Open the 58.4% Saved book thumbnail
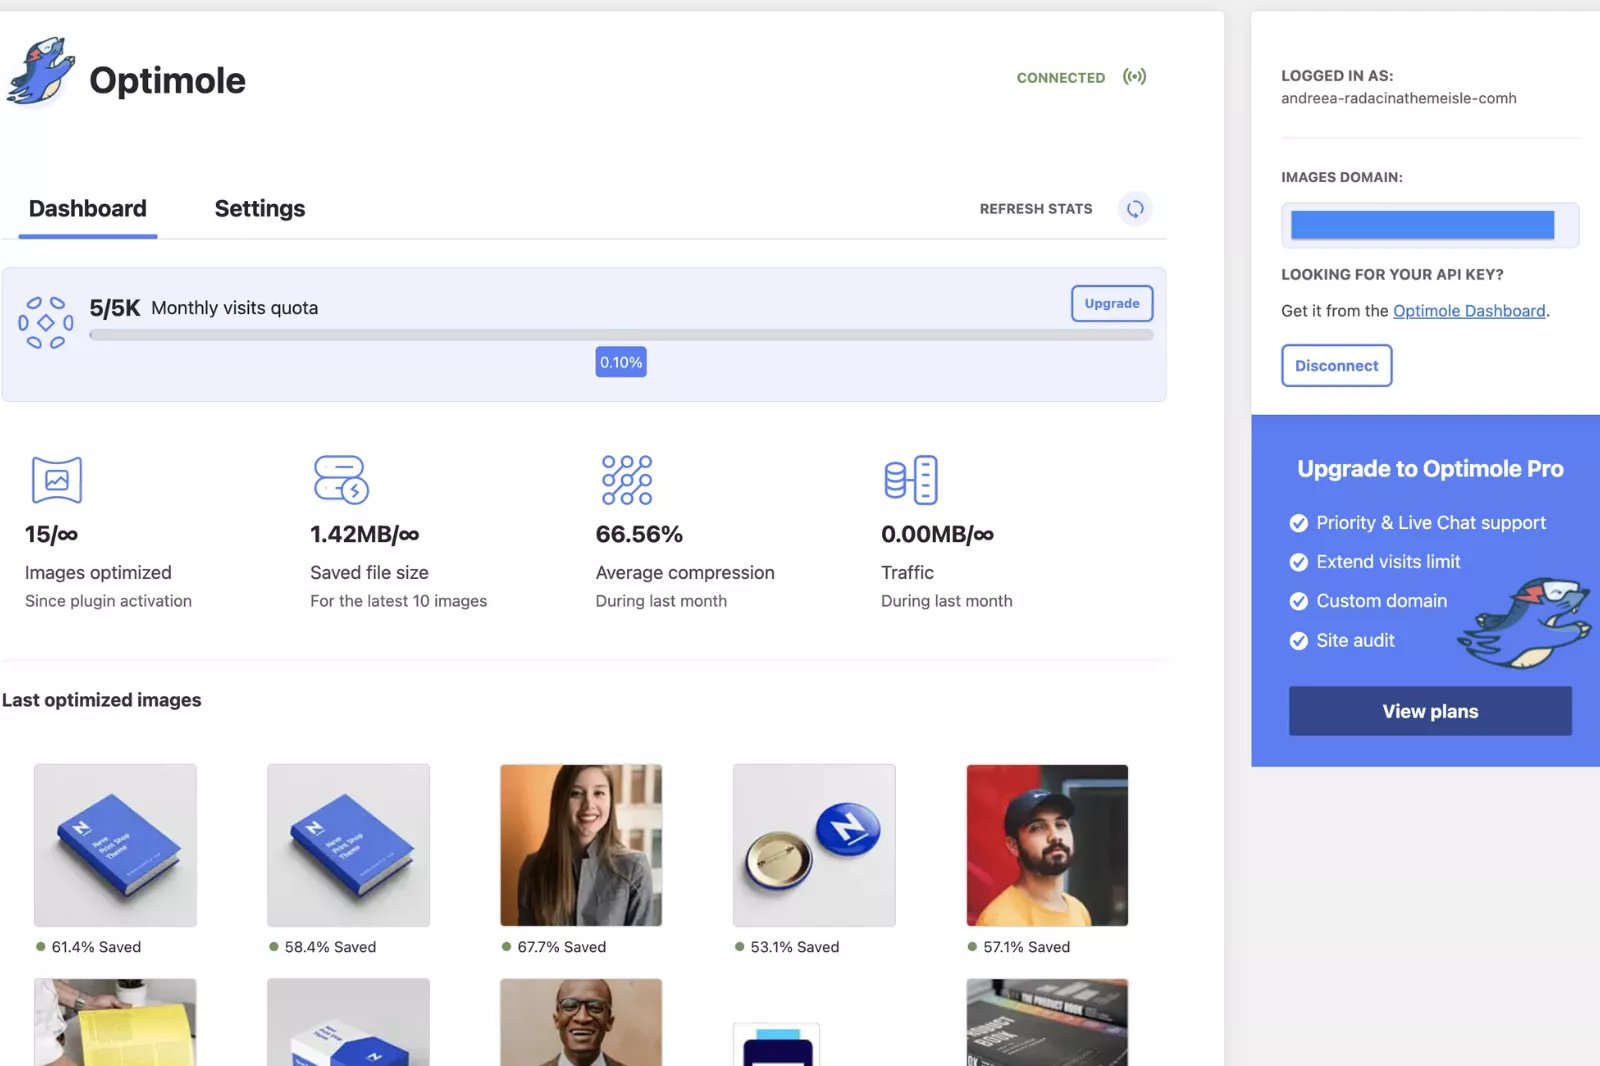The width and height of the screenshot is (1600, 1066). (x=348, y=845)
